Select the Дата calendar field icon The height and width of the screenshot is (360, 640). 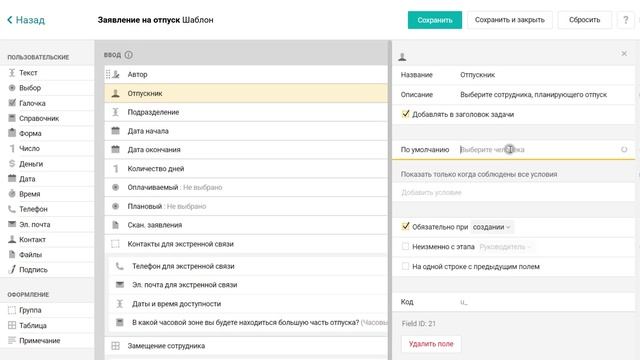[x=12, y=178]
